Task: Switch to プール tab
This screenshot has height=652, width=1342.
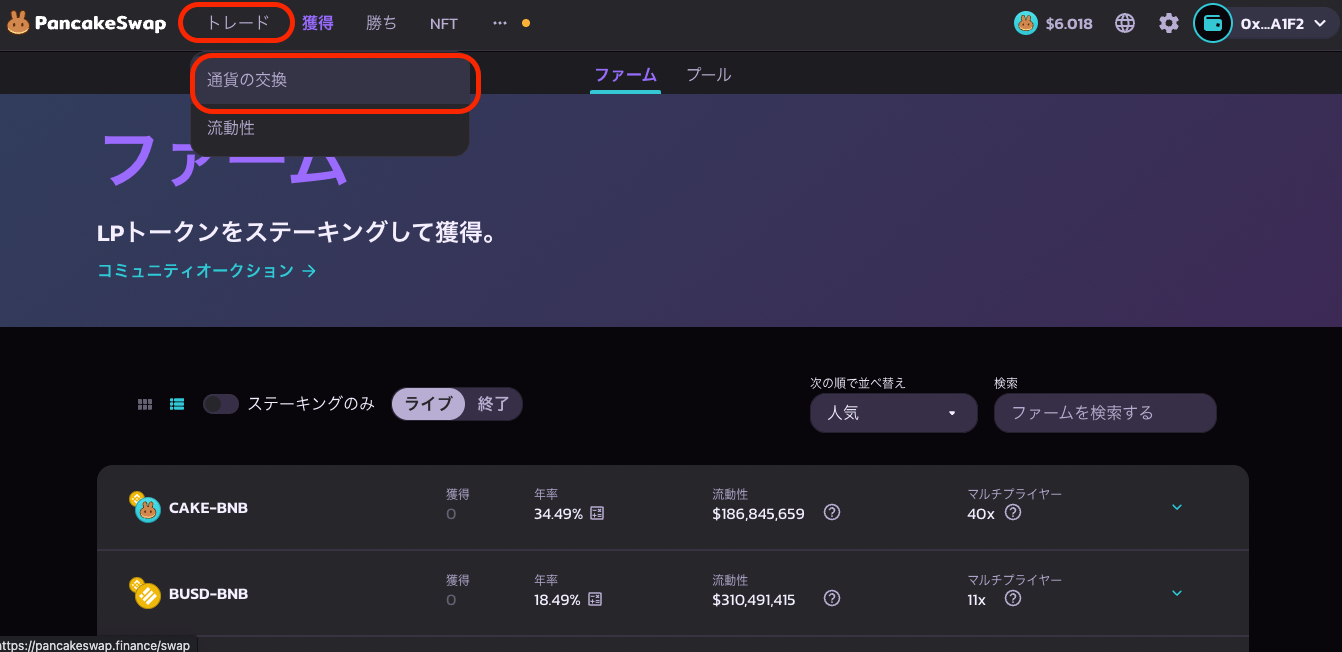Action: [x=708, y=75]
